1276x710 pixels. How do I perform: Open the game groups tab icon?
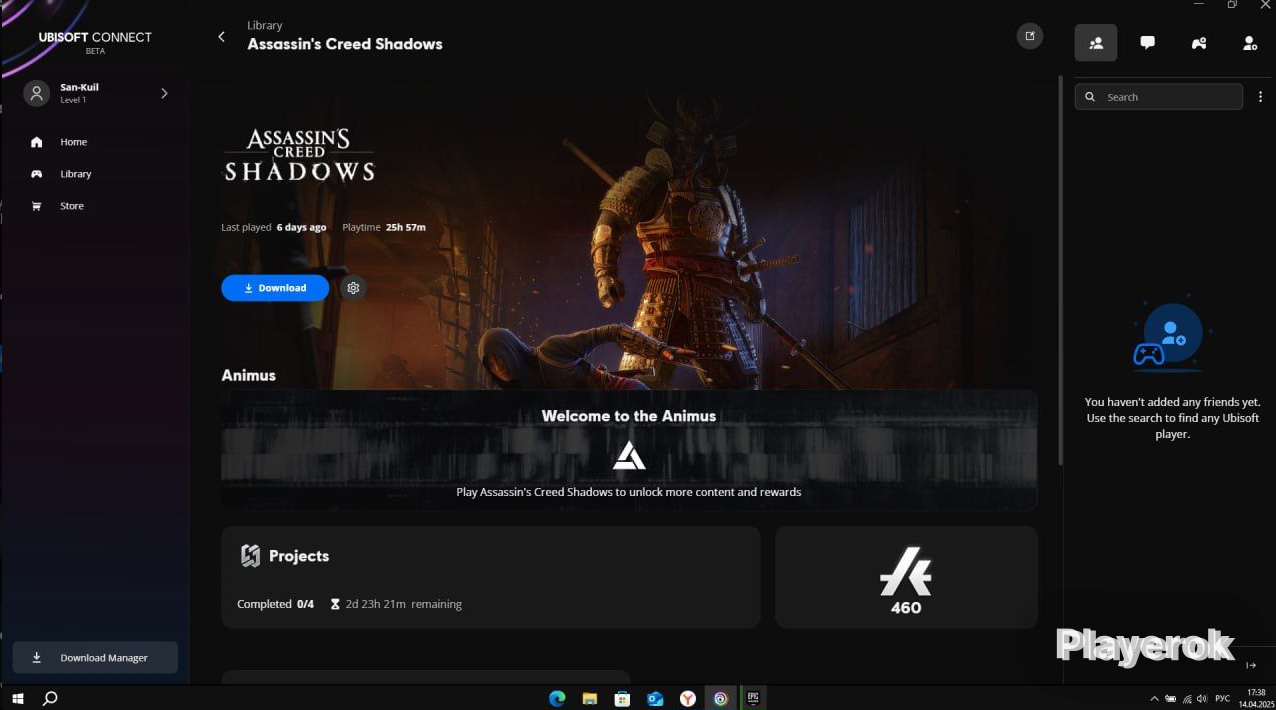pyautogui.click(x=1199, y=43)
